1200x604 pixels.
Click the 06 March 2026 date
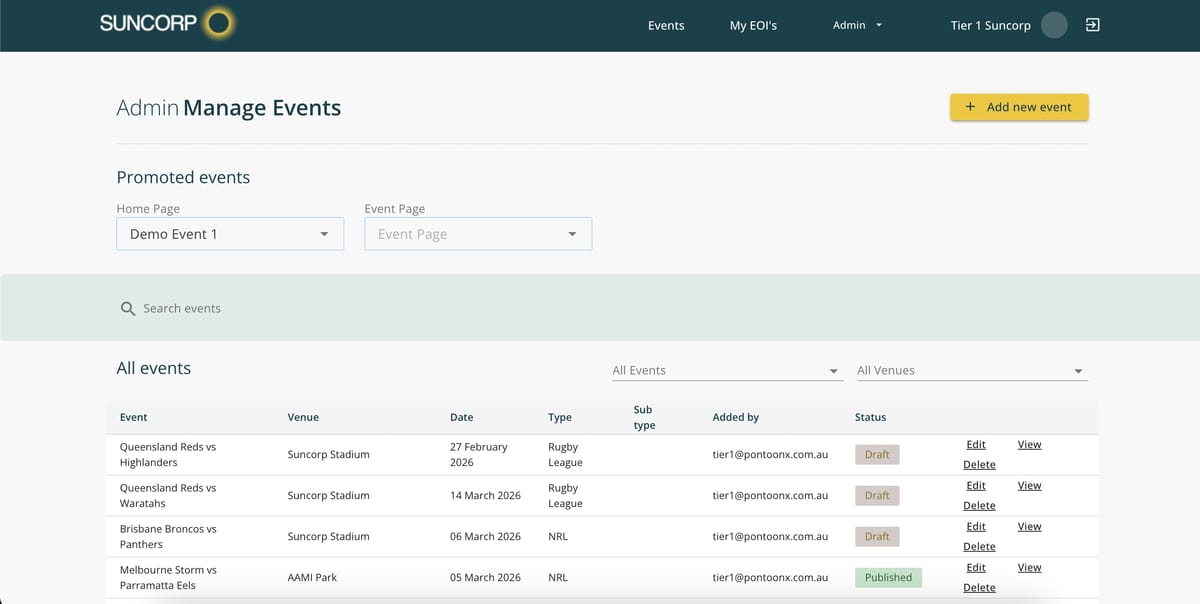coord(485,537)
